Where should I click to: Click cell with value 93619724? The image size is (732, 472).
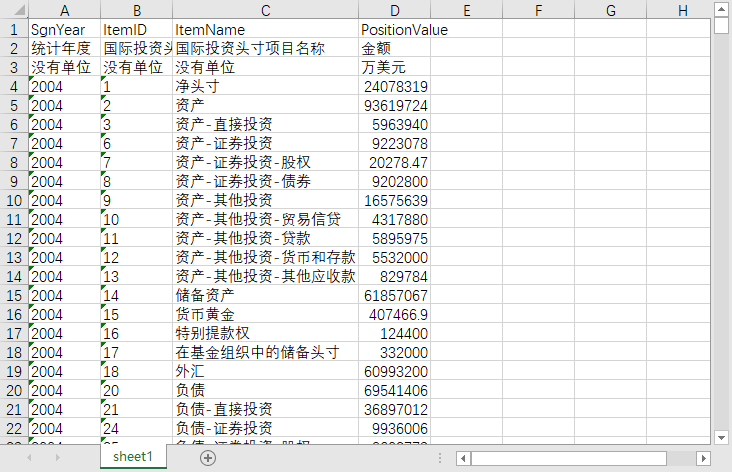click(394, 106)
